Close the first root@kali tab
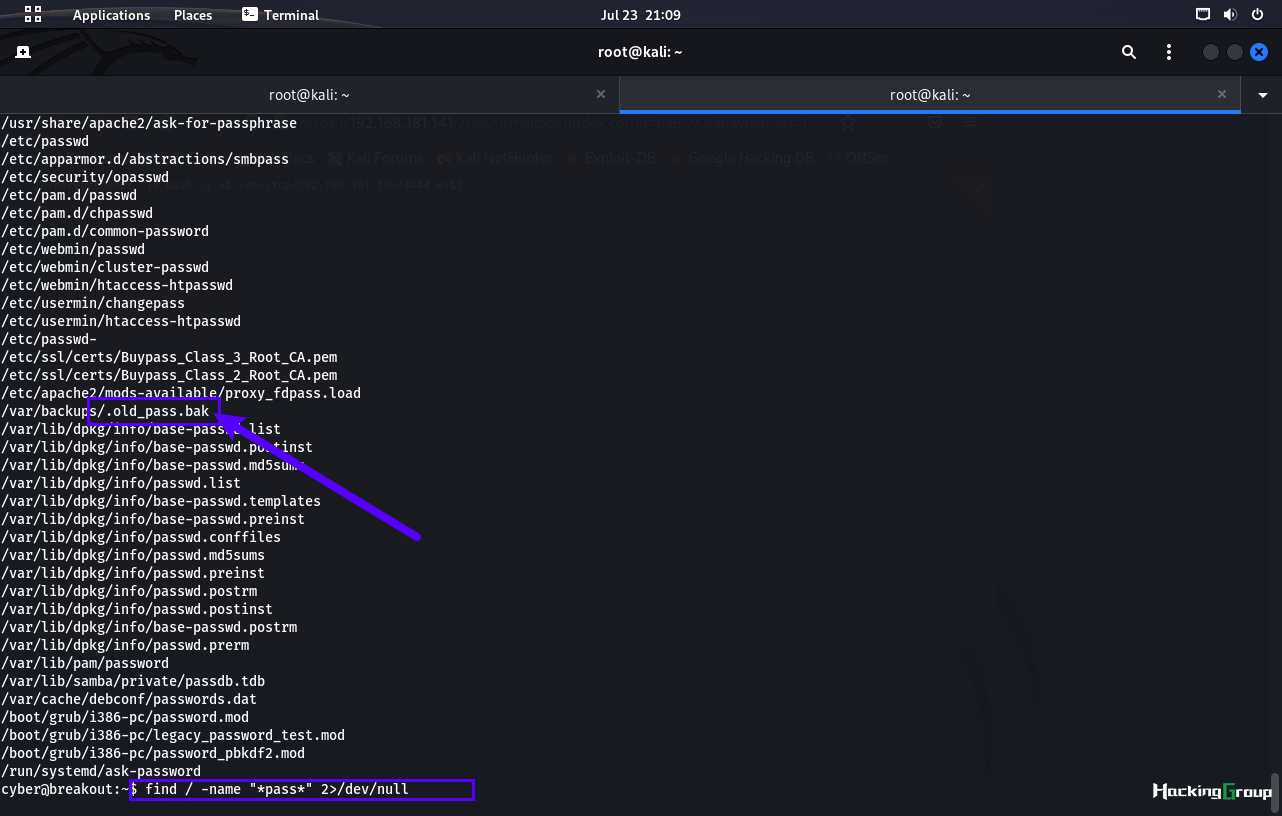The image size is (1282, 816). pos(601,94)
